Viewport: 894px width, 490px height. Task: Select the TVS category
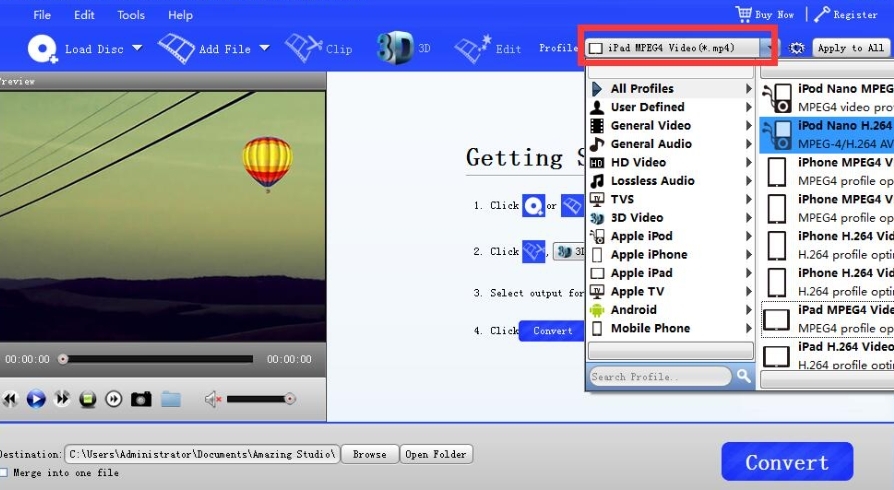click(x=671, y=199)
